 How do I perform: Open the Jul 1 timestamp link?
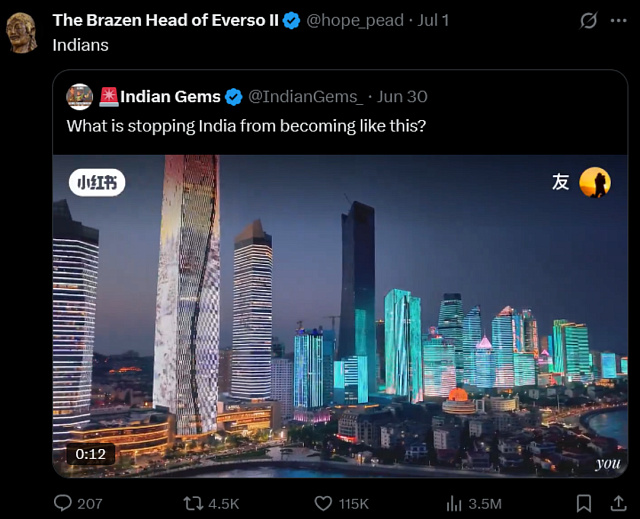click(433, 20)
